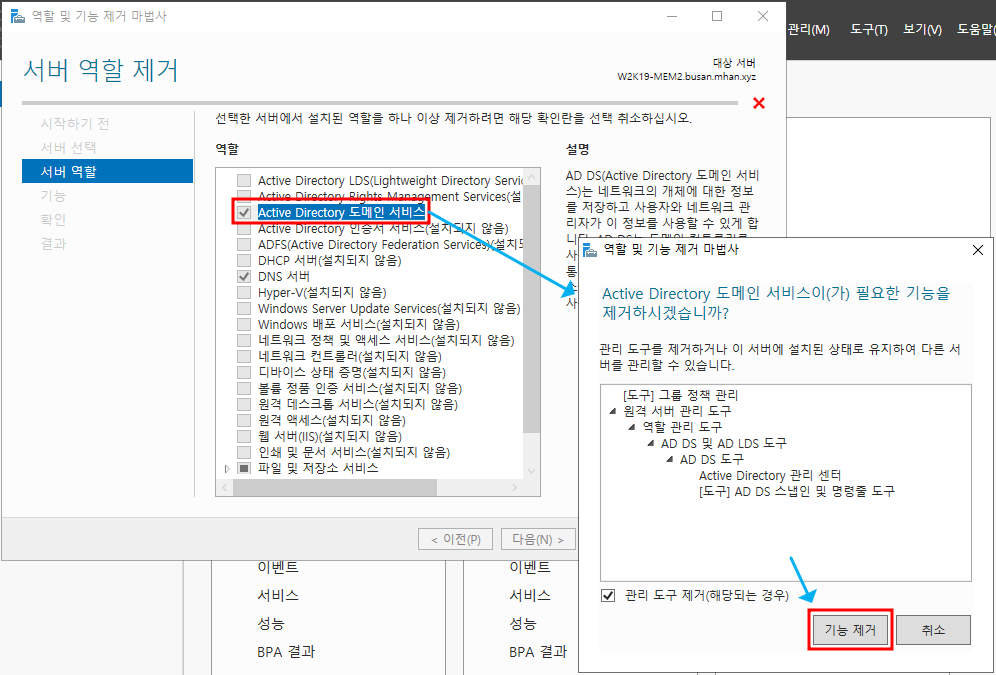Expand 파일 및 저장소 서비스 tree arrow
The height and width of the screenshot is (675, 996).
click(227, 469)
